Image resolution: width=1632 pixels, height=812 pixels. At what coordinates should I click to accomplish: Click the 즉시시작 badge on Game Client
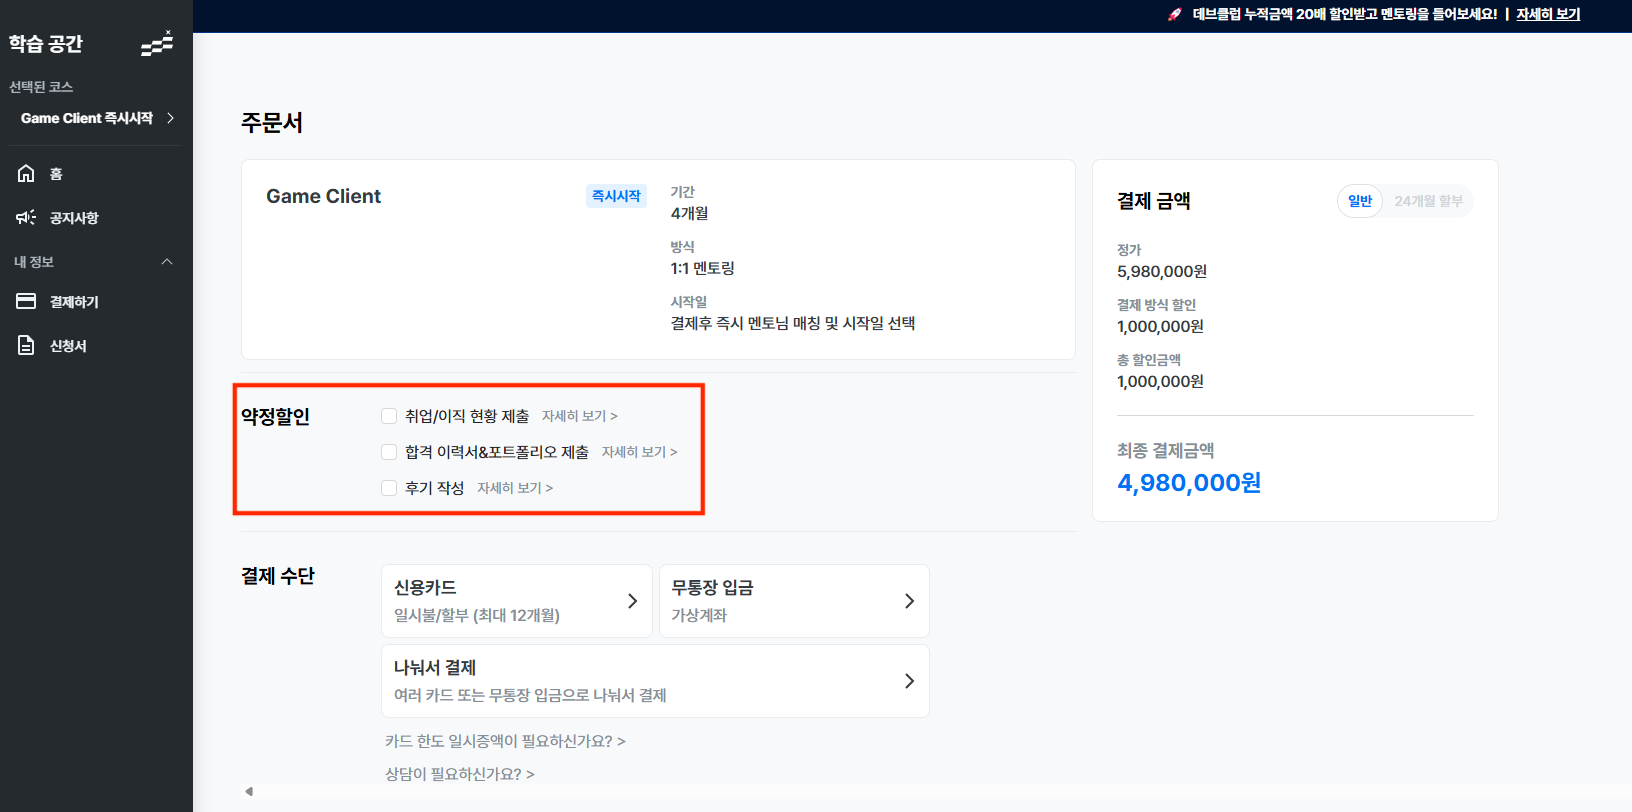click(616, 196)
